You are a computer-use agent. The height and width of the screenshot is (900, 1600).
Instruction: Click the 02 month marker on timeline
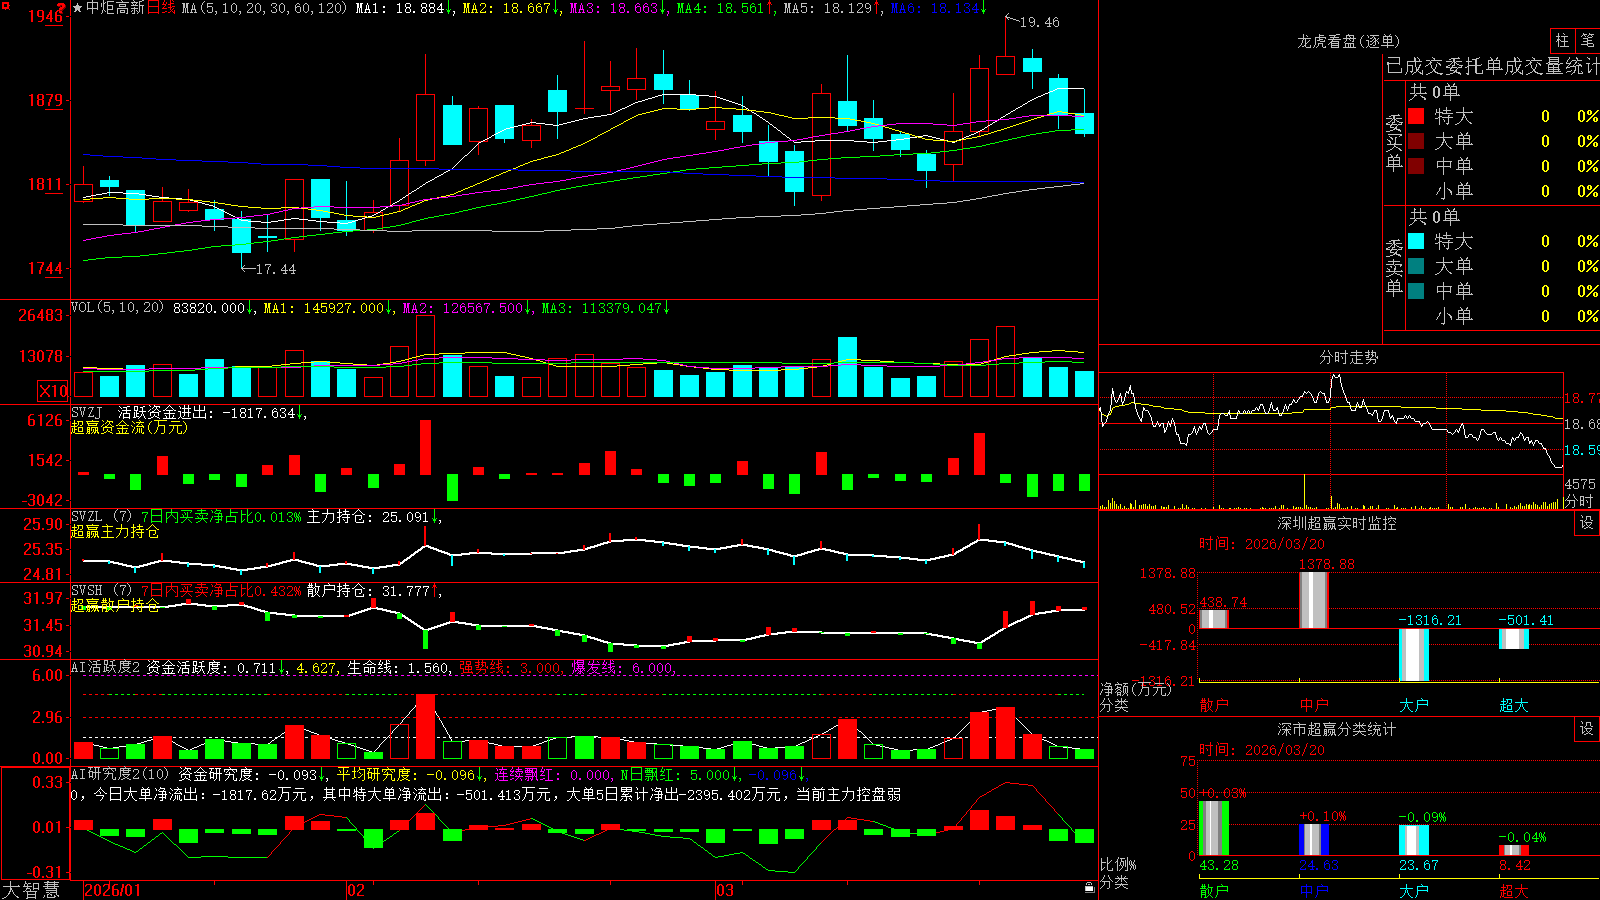[x=356, y=890]
